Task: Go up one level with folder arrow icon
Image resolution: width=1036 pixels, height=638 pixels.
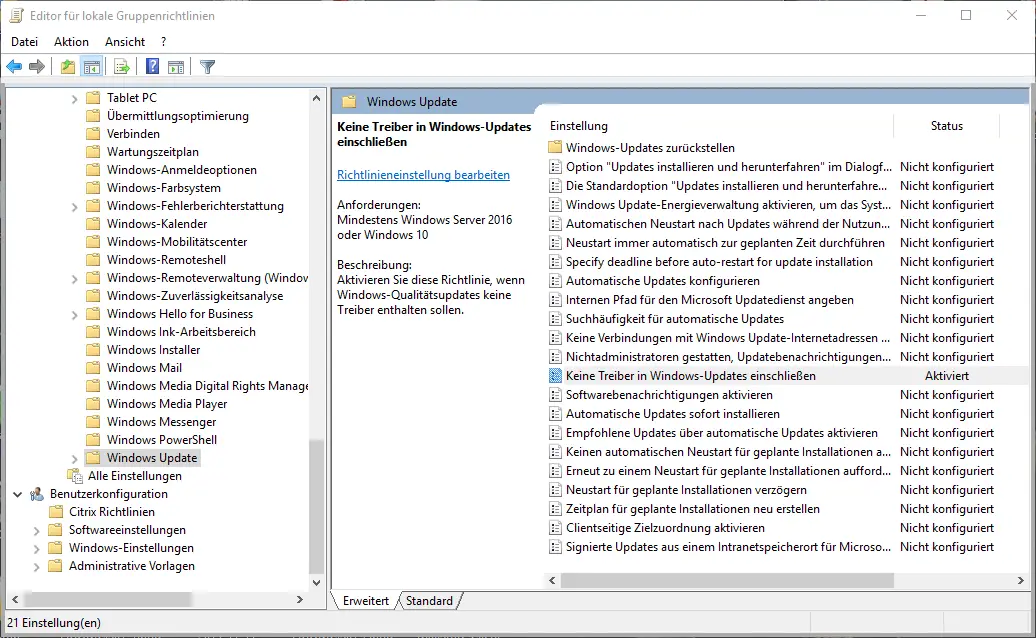Action: pos(67,66)
